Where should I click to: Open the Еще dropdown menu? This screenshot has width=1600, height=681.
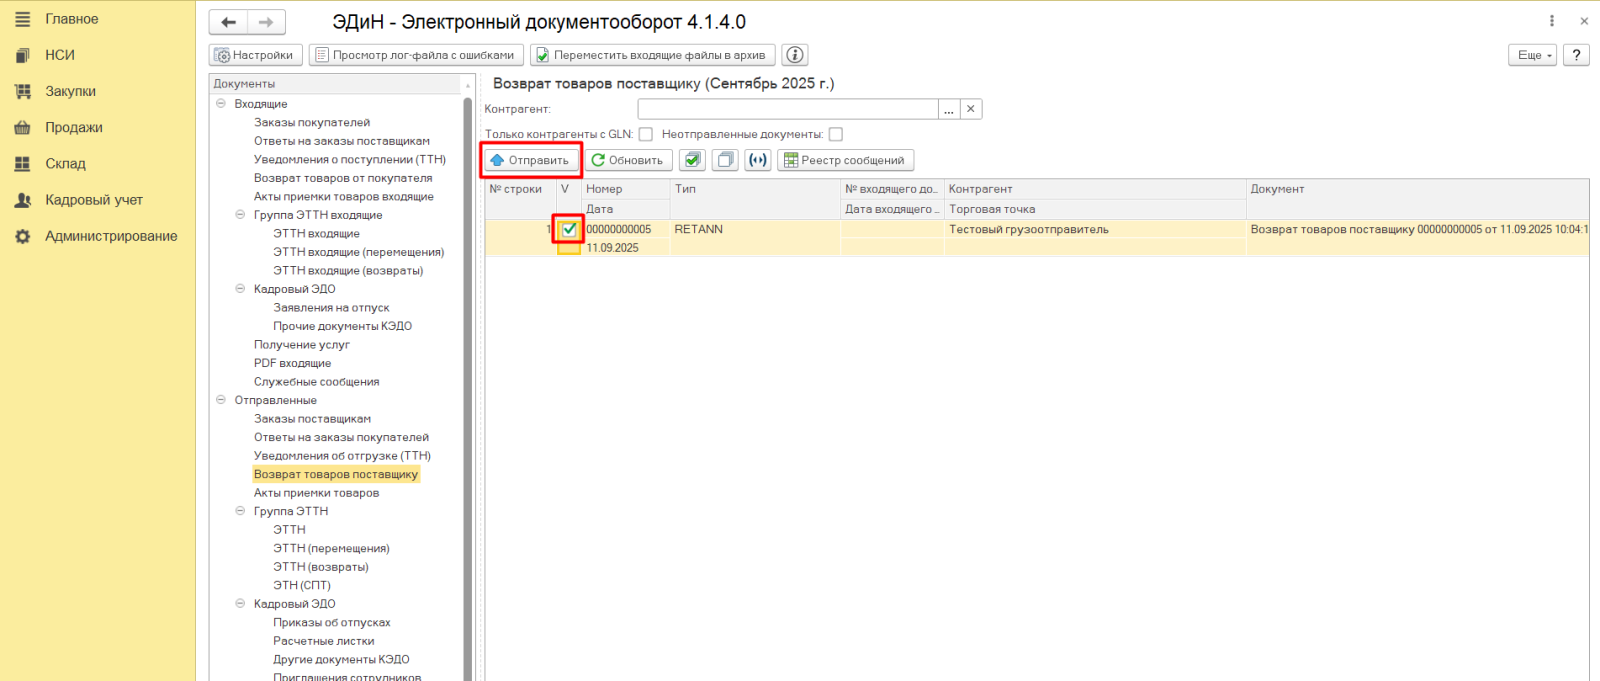[x=1532, y=55]
